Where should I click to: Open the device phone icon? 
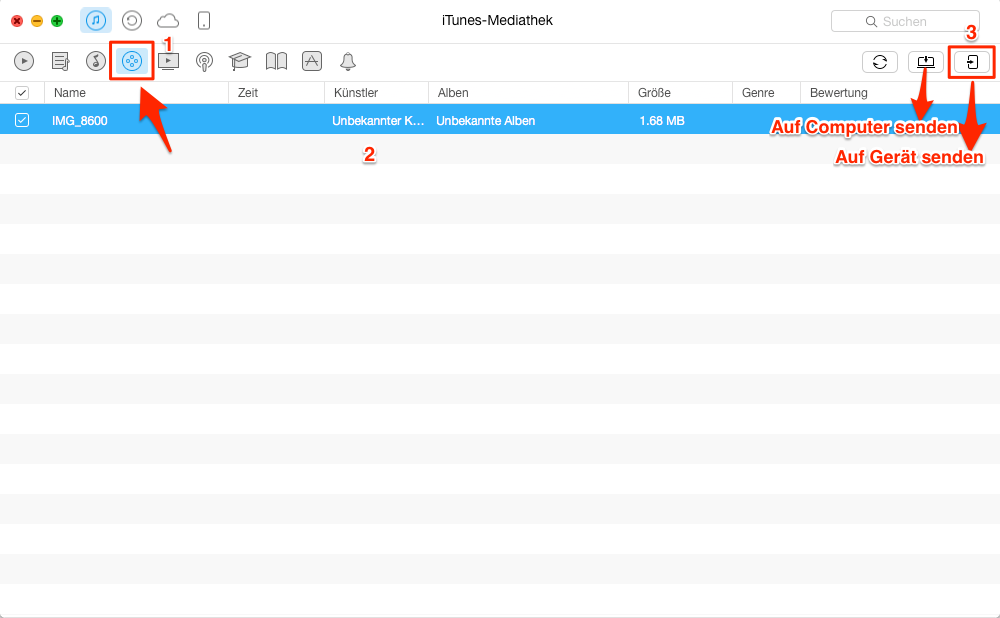point(203,20)
